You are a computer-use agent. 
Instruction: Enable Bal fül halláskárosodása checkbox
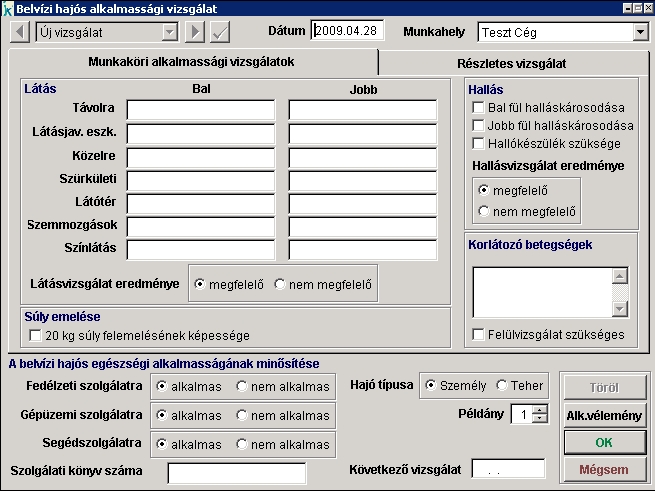[478, 108]
